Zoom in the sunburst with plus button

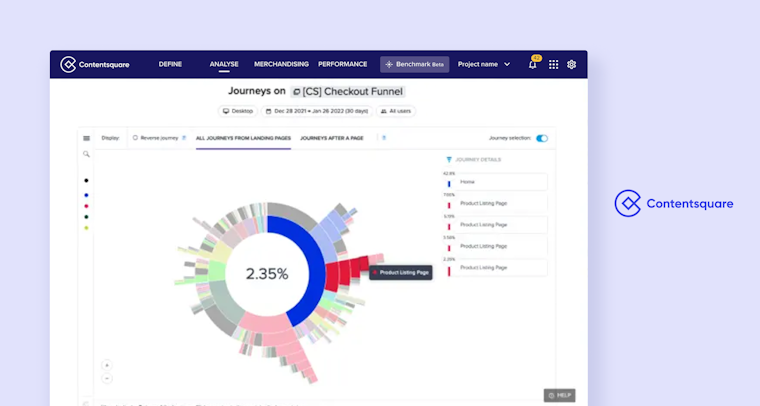(x=107, y=365)
